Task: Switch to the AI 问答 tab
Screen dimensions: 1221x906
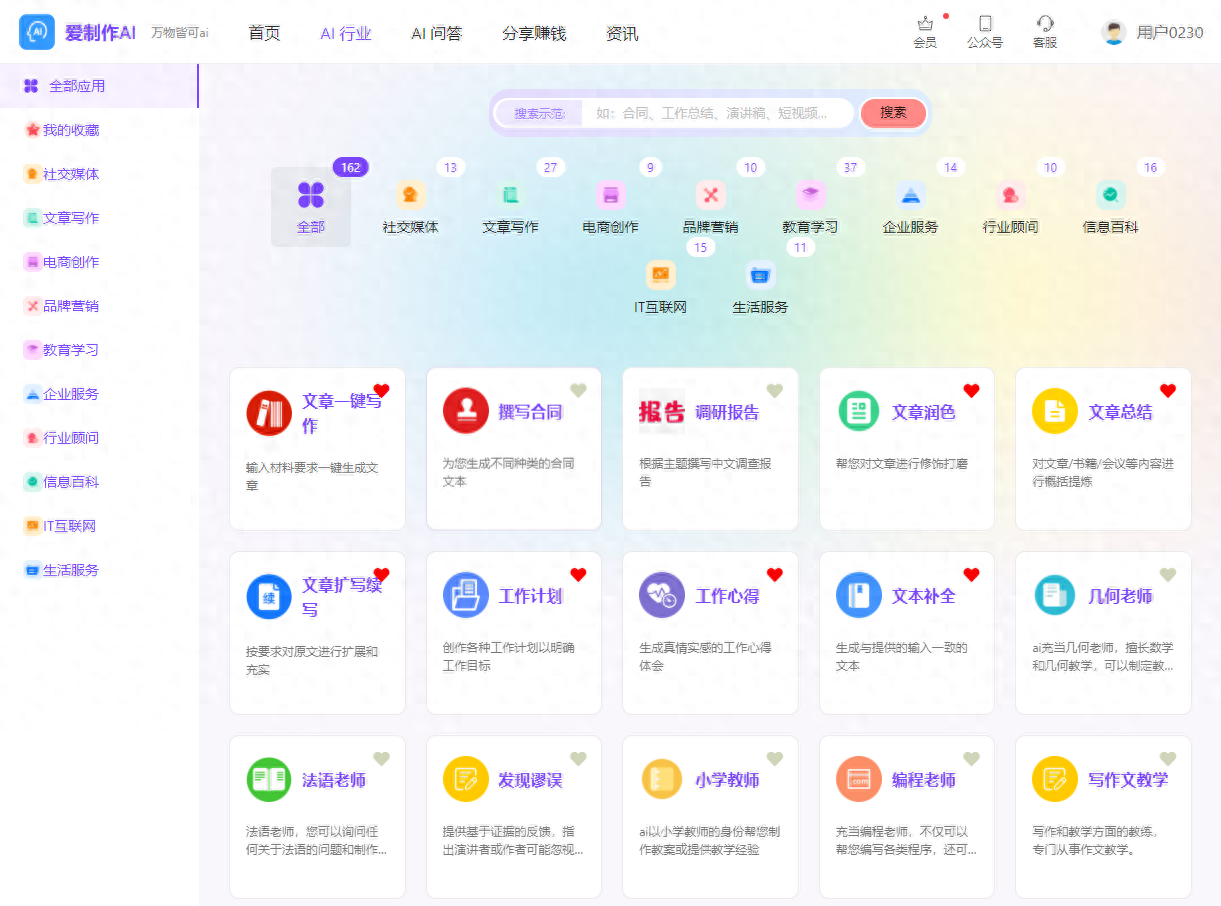Action: tap(436, 34)
